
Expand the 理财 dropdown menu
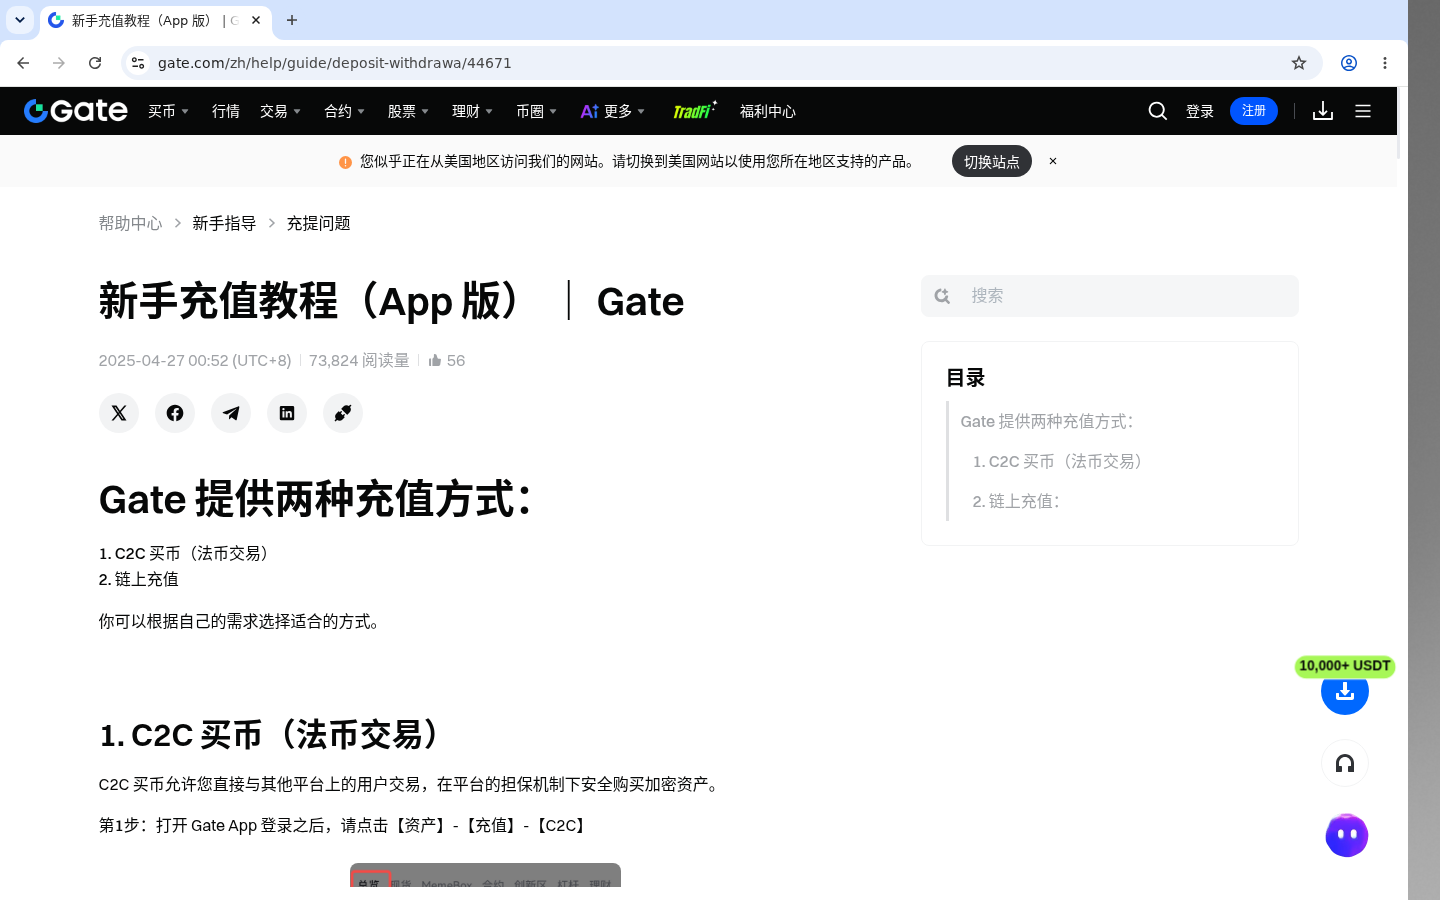tap(473, 111)
